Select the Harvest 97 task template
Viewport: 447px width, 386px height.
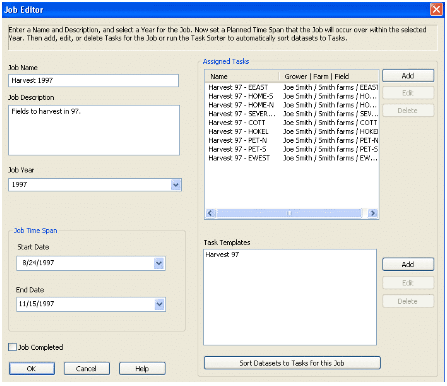pos(222,254)
